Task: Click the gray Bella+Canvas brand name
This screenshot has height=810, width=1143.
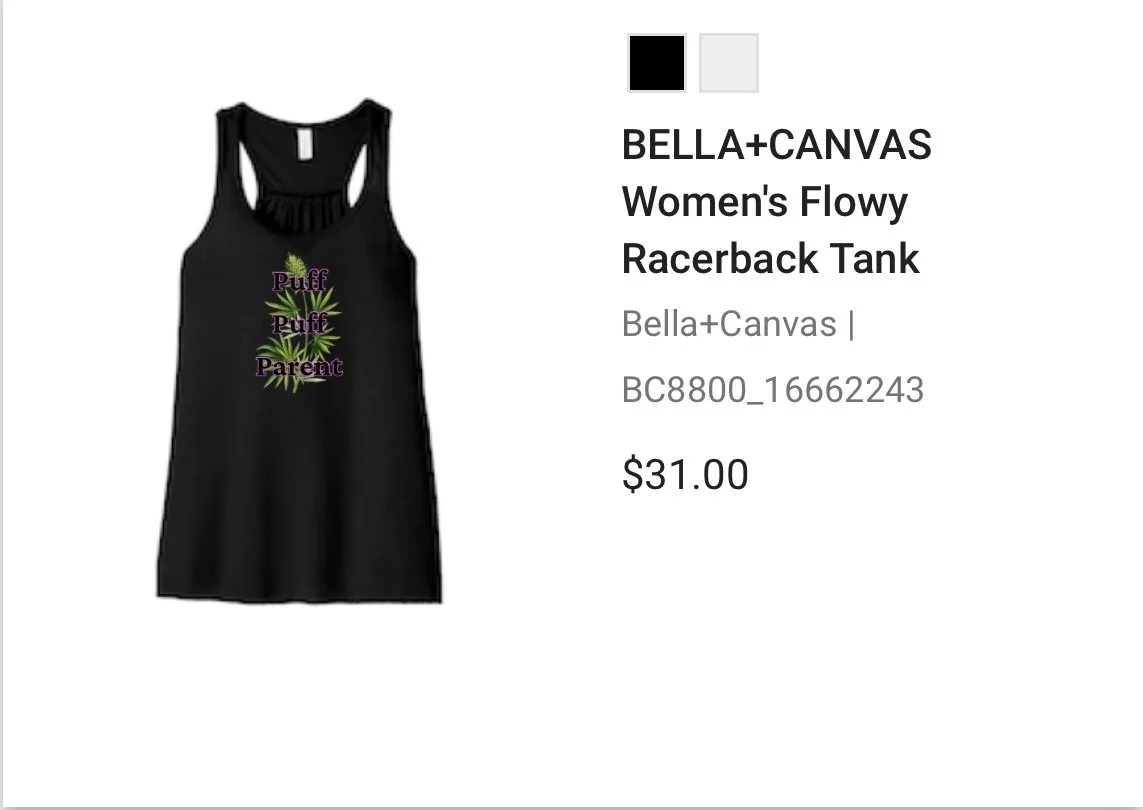Action: click(729, 324)
